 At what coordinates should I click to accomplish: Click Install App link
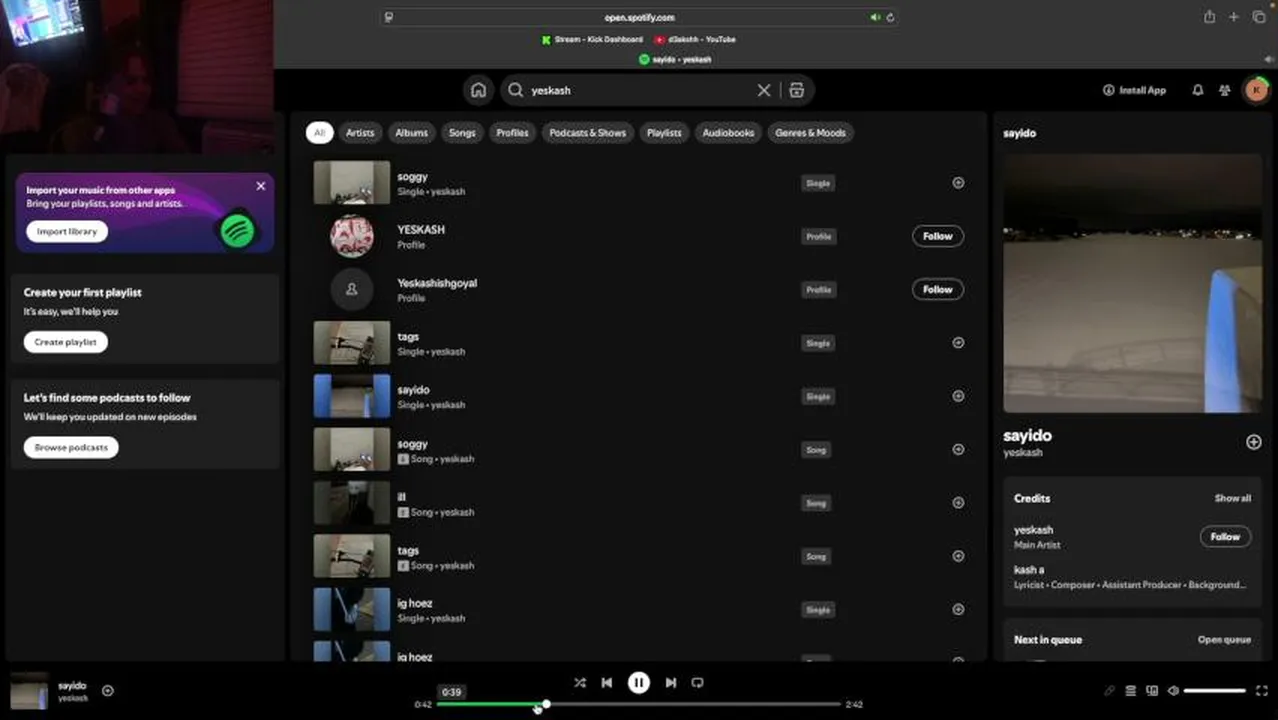[1134, 90]
